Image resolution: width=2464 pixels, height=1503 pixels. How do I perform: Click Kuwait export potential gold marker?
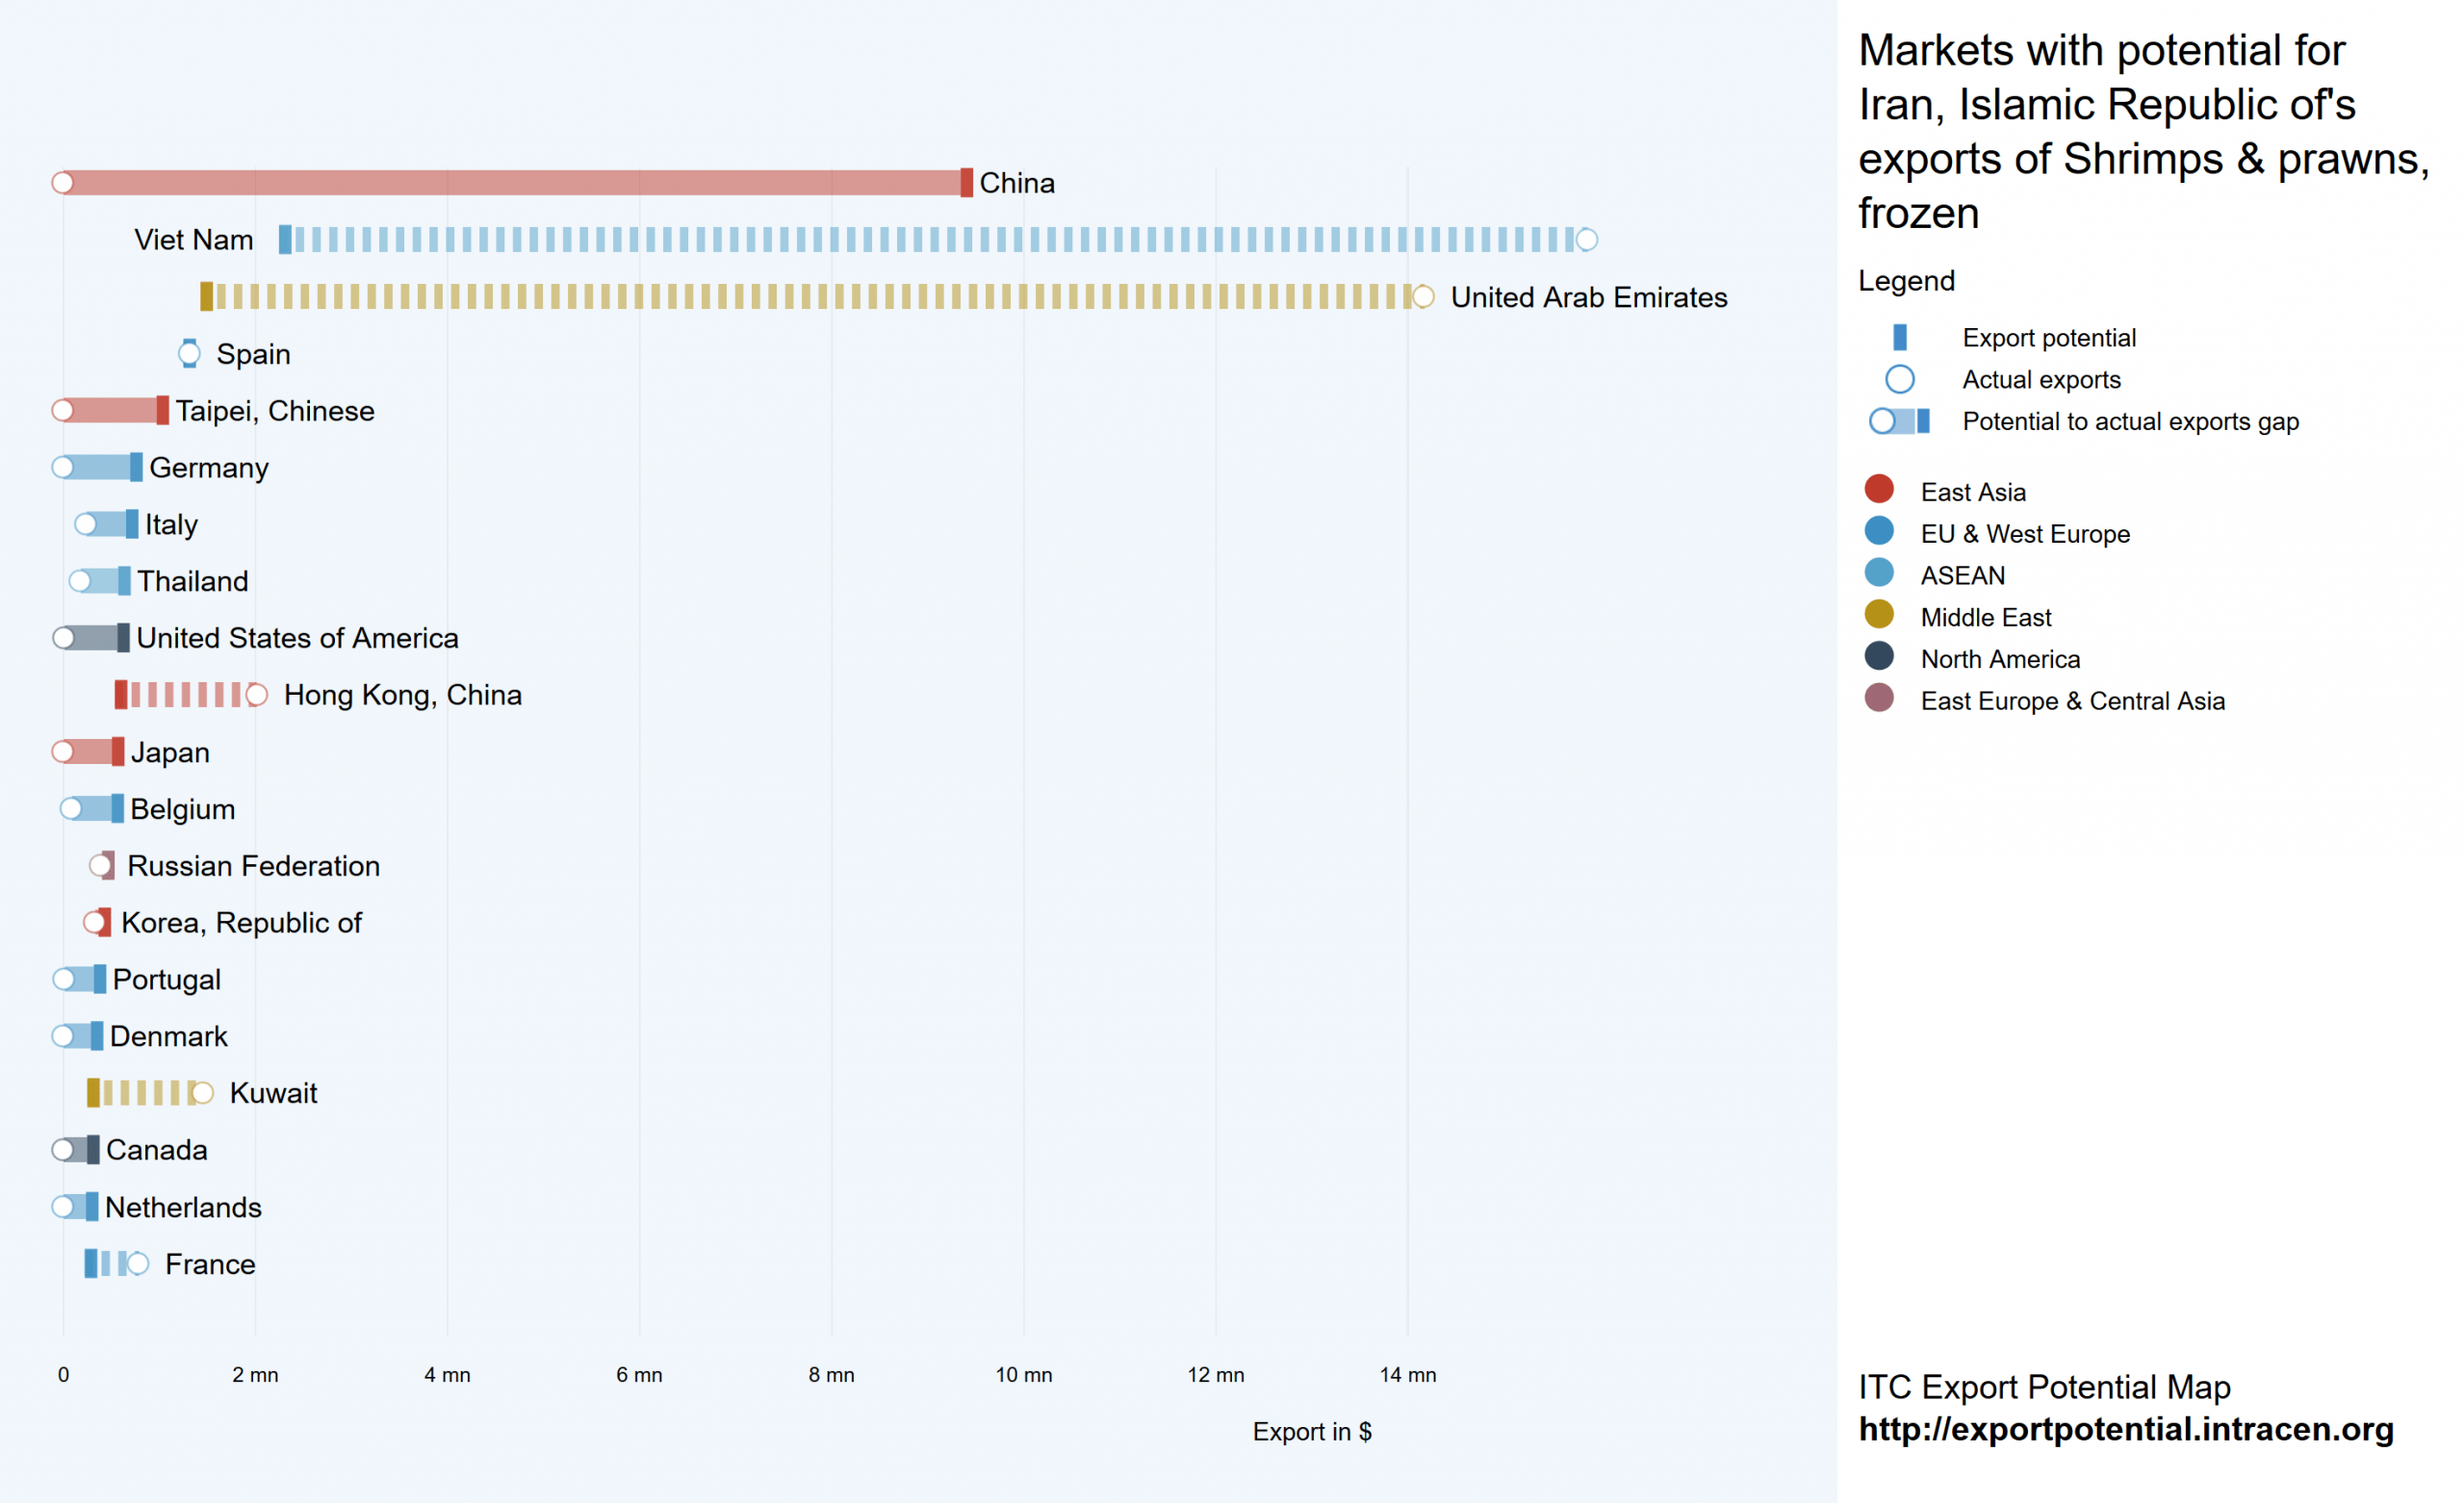pos(93,1093)
